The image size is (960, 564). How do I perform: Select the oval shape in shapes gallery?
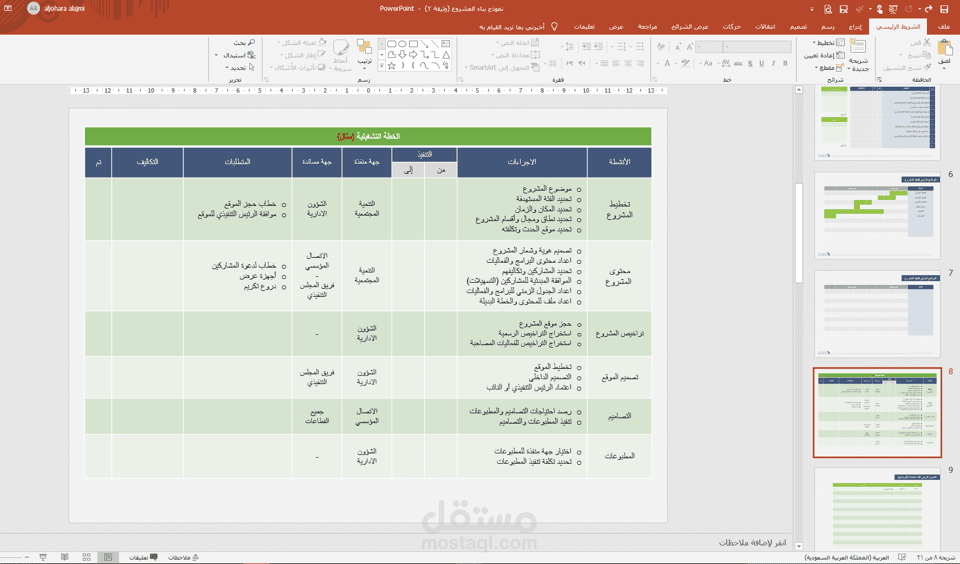click(x=402, y=44)
